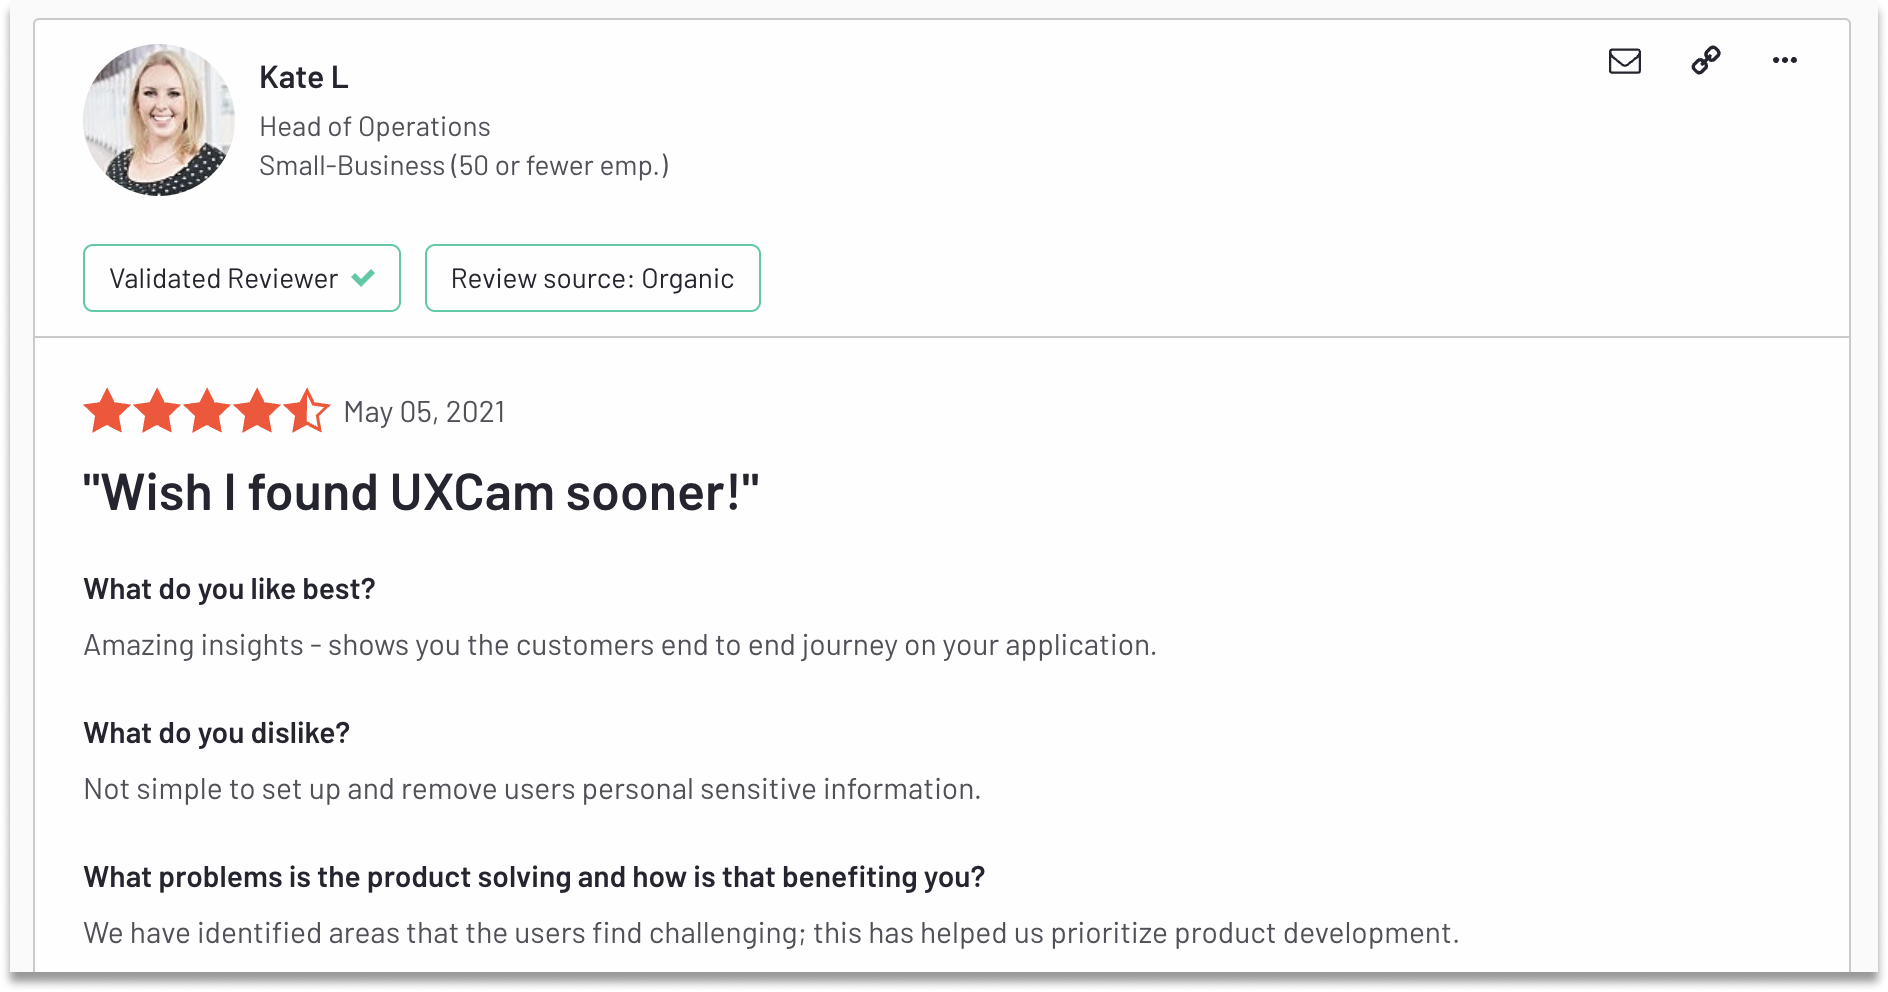The width and height of the screenshot is (1888, 992).
Task: Expand the What do you dislike section
Action: coord(216,733)
